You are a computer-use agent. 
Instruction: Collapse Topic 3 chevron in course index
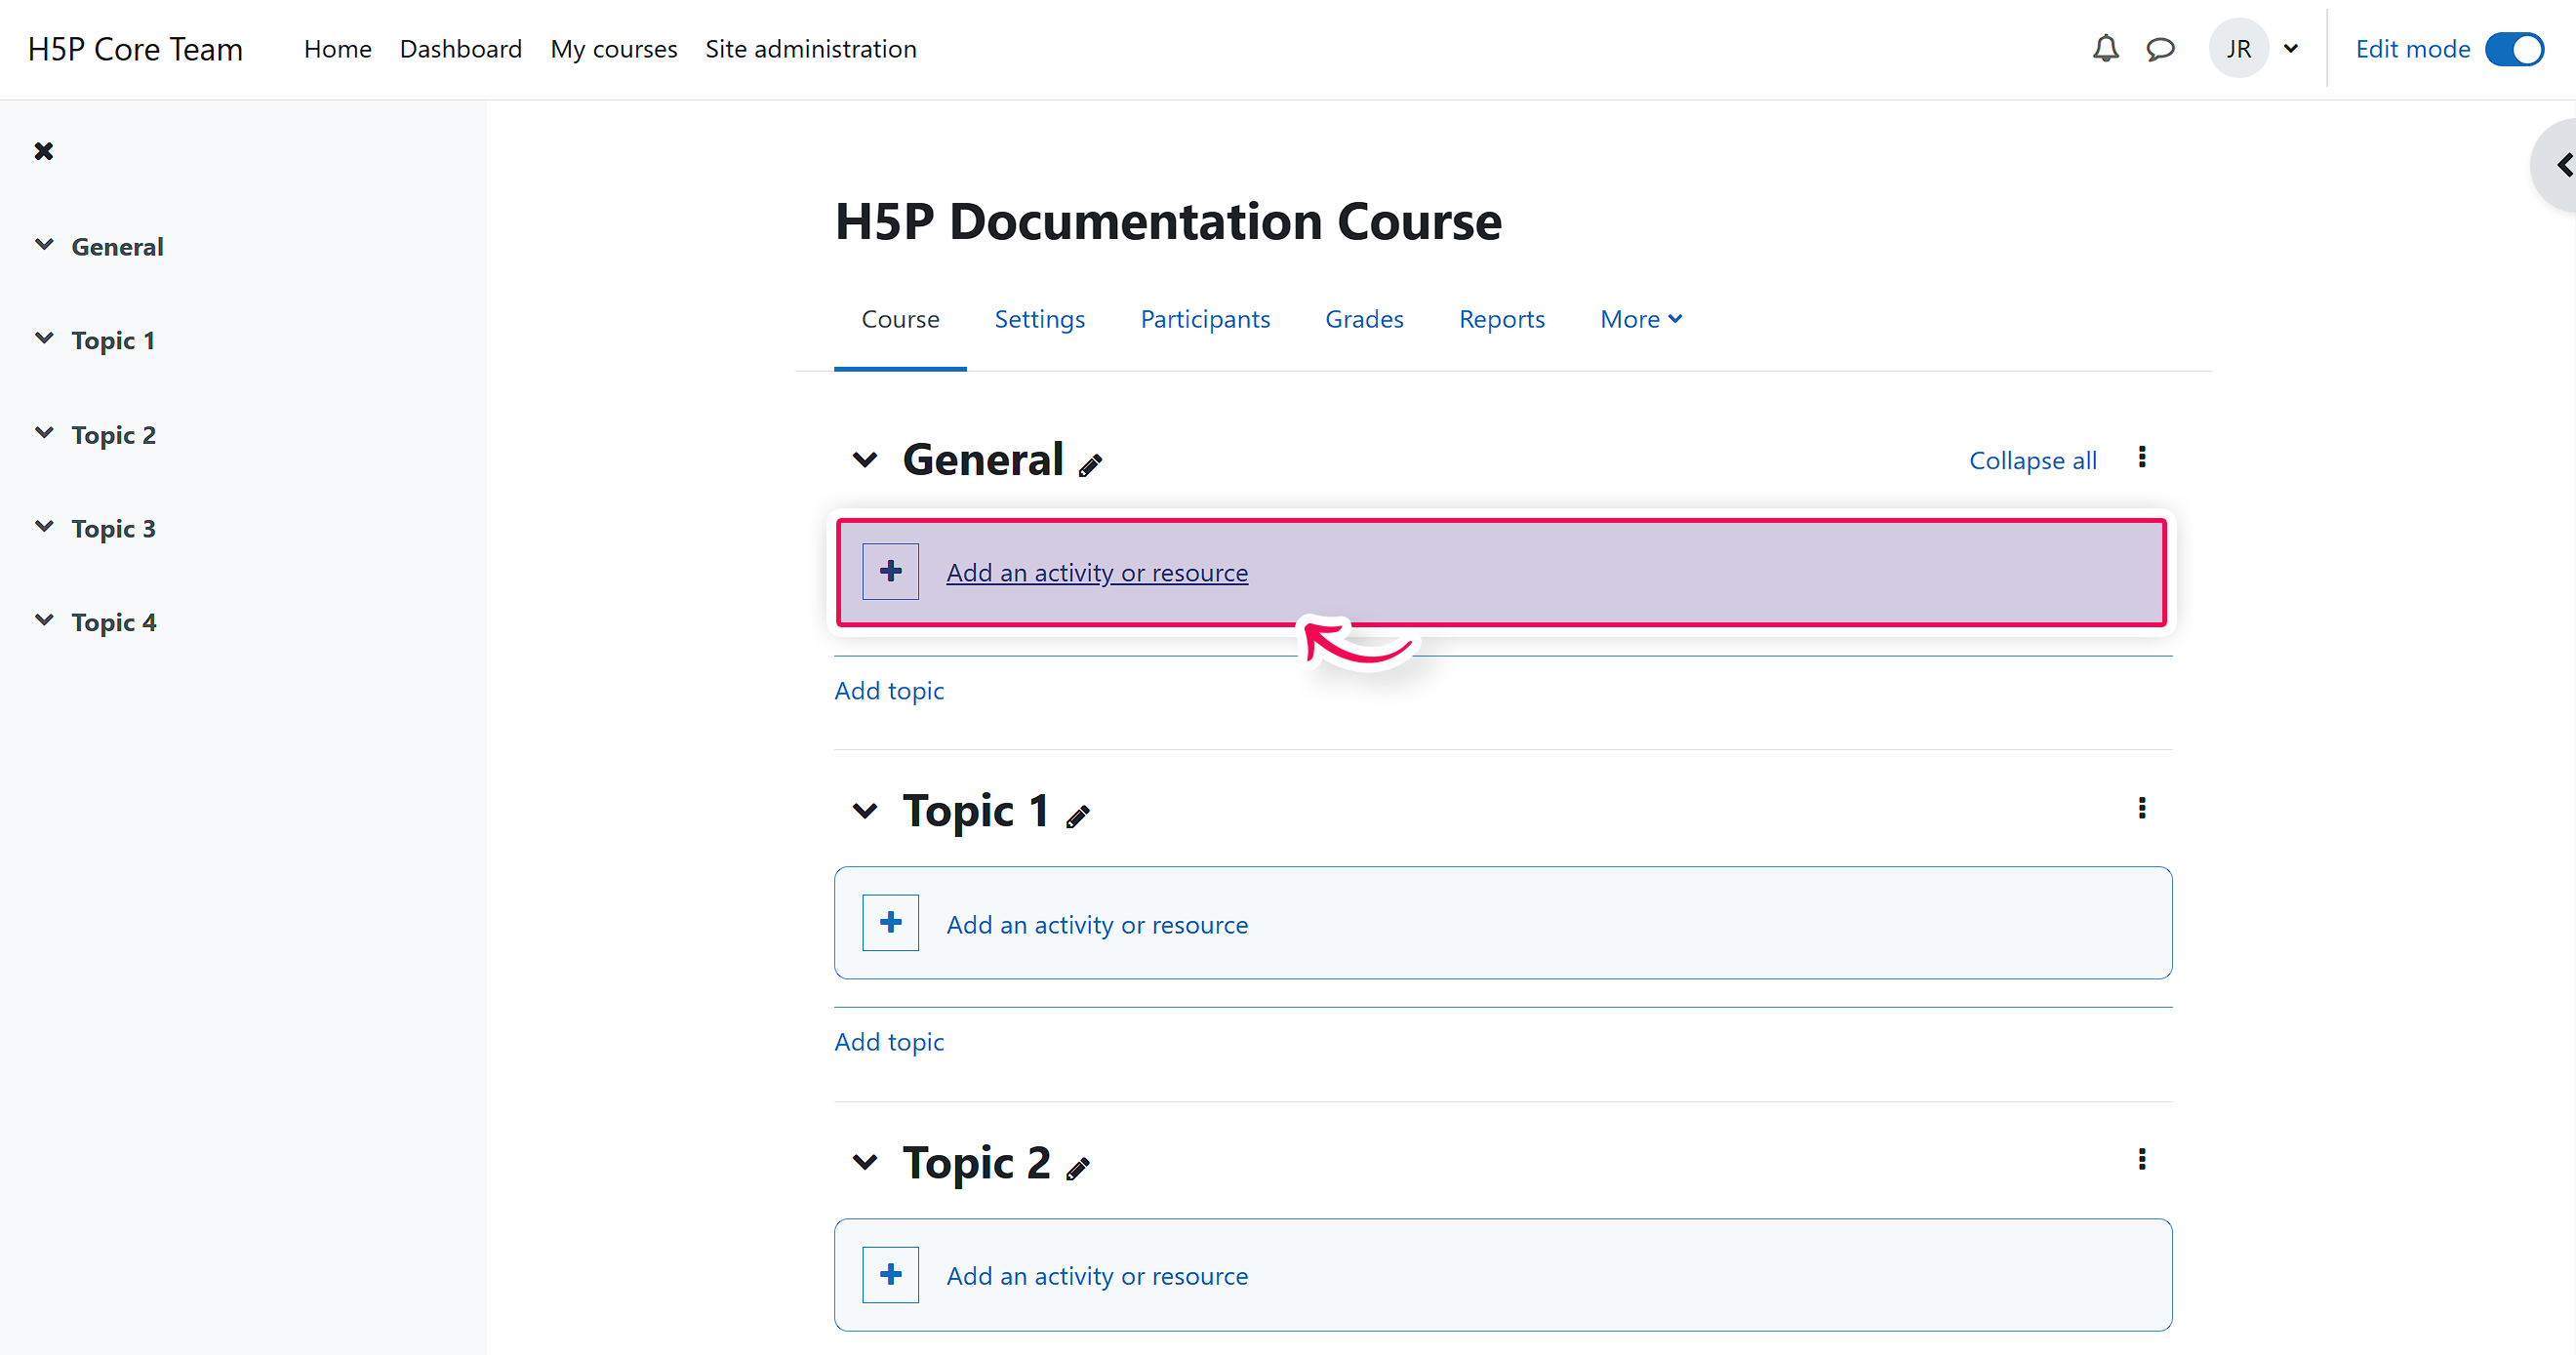pyautogui.click(x=44, y=526)
